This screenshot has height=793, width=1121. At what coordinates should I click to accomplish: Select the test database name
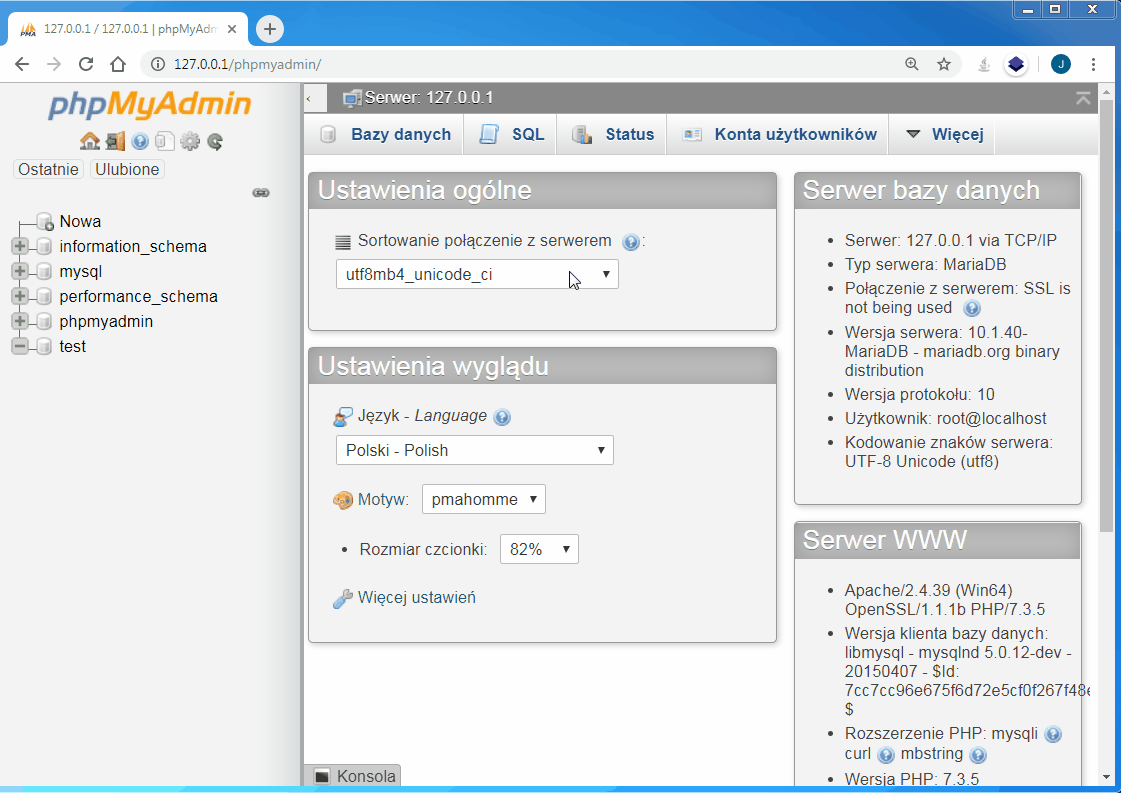(x=72, y=347)
